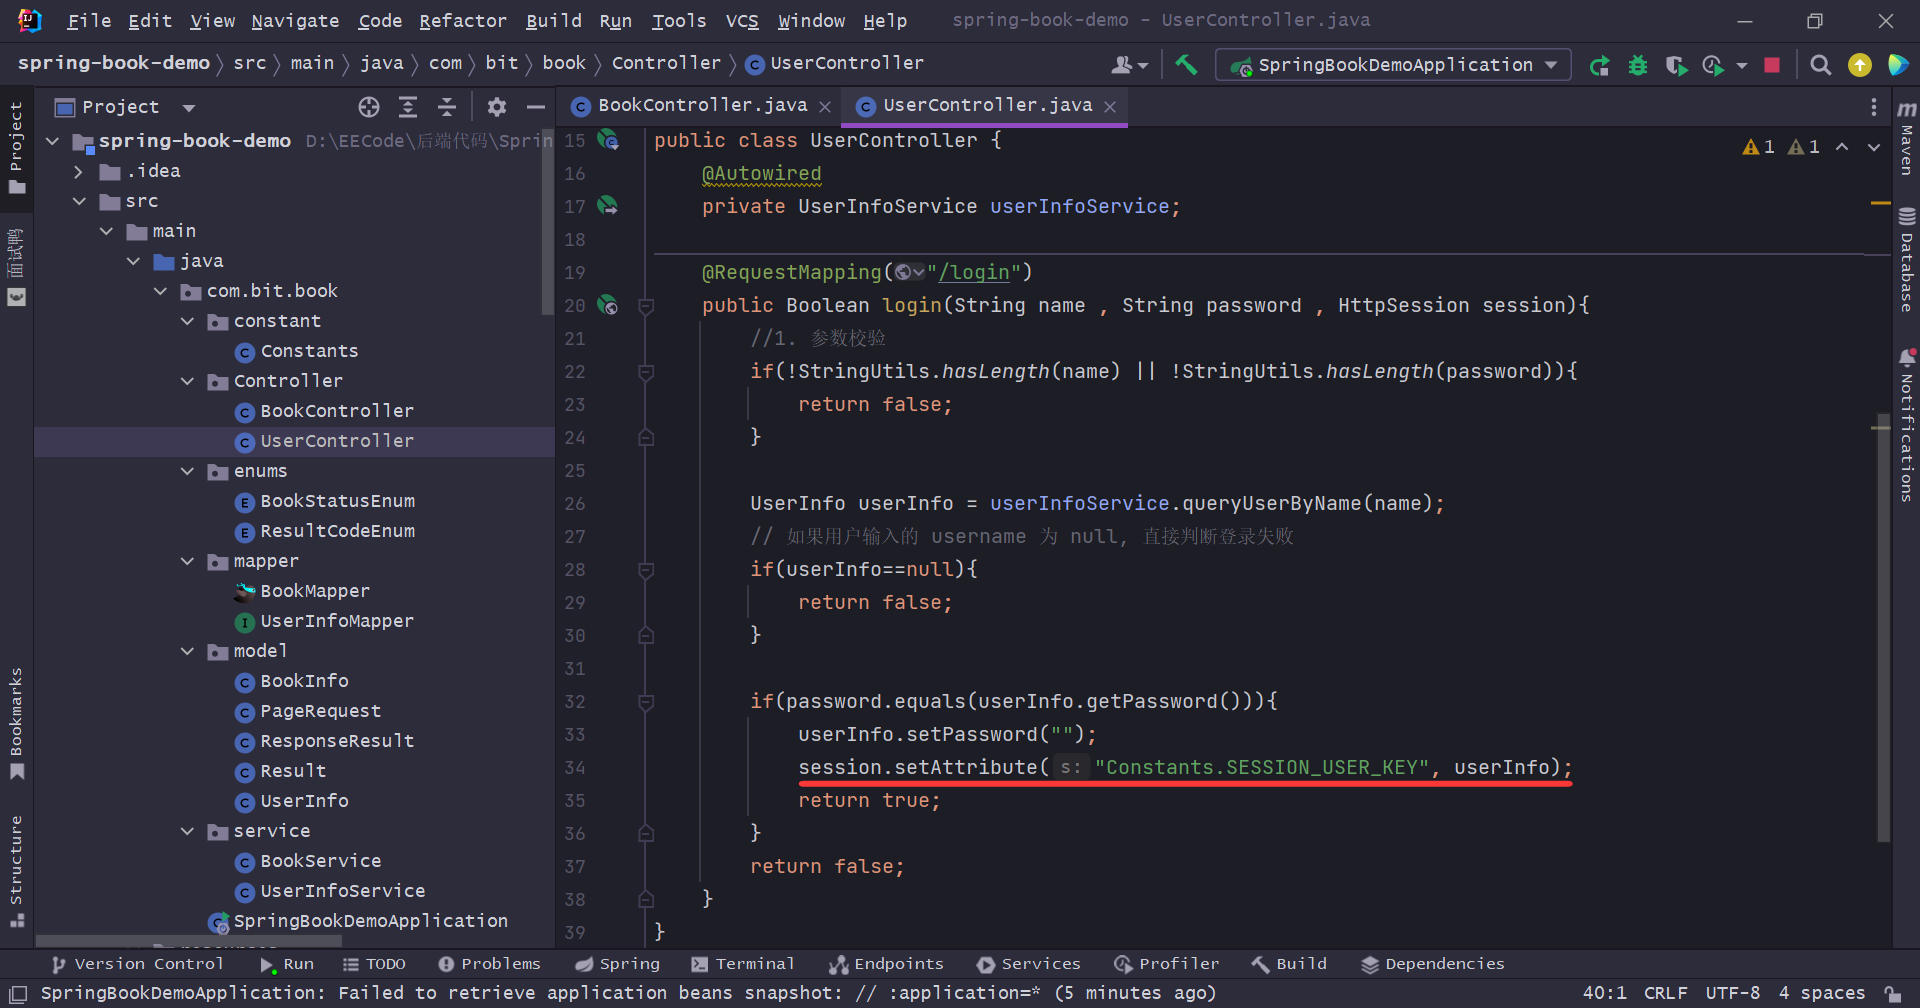Click the gutter autowired icon on line 17

[x=608, y=206]
